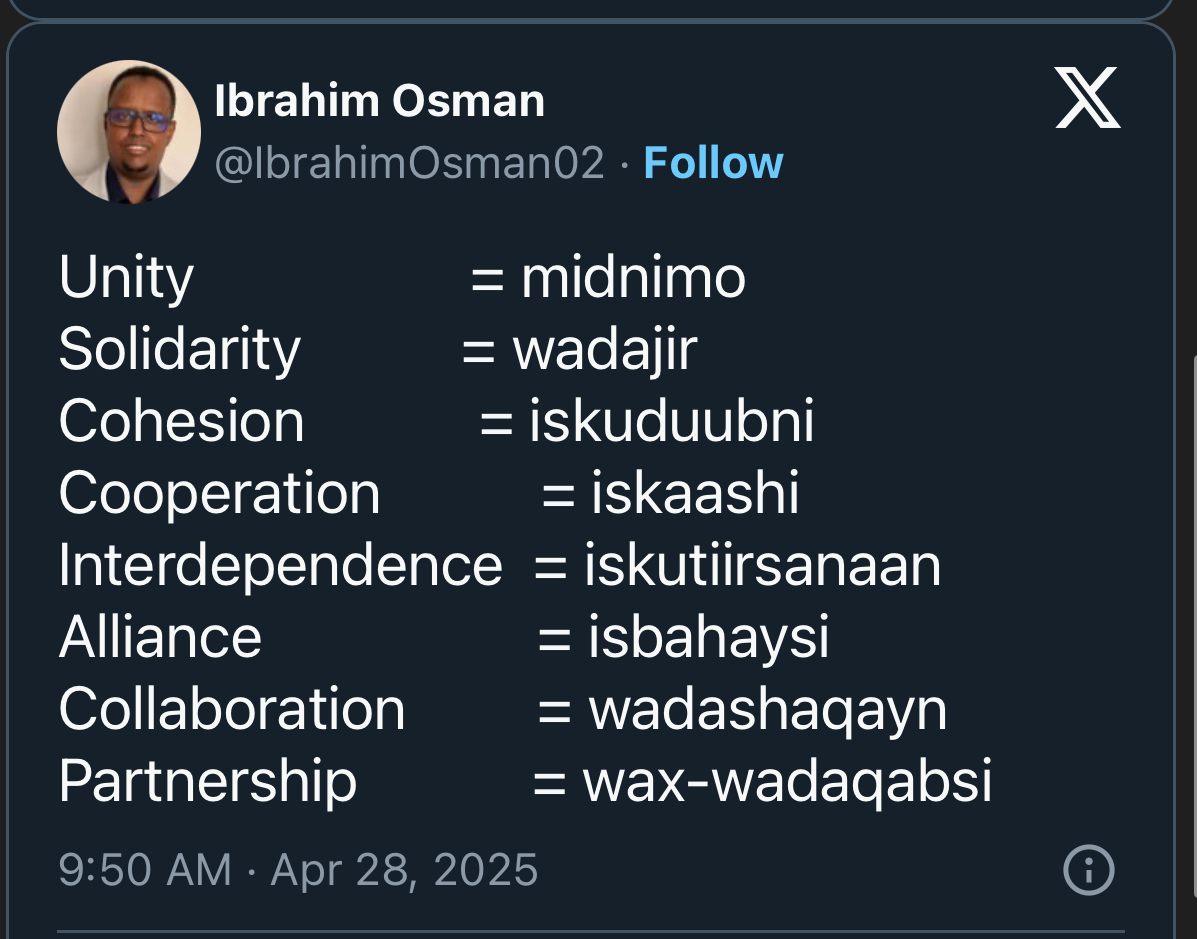Open the X logo link
This screenshot has height=939, width=1197.
pos(1088,98)
